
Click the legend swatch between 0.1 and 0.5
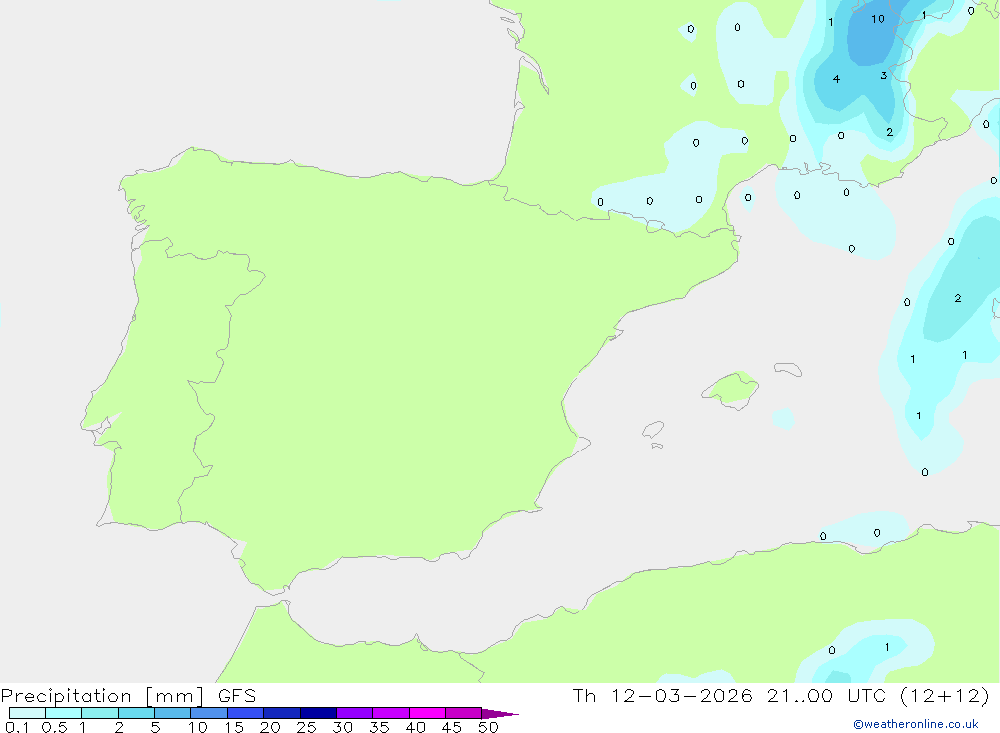27,713
